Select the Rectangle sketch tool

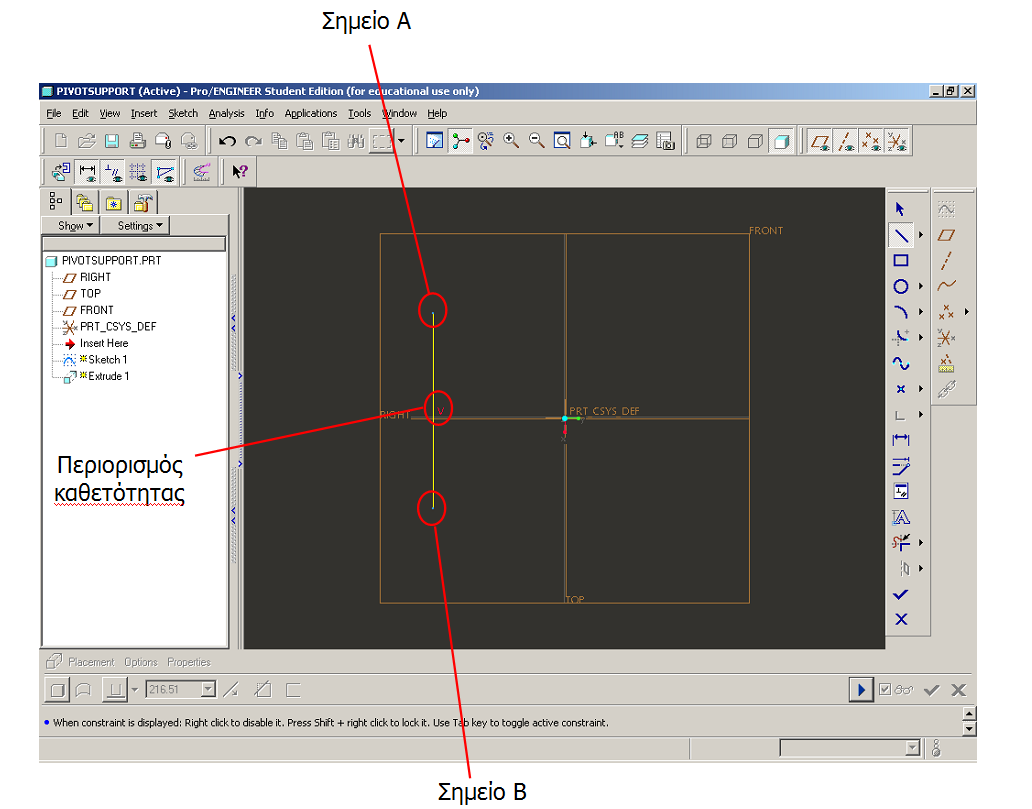901,261
